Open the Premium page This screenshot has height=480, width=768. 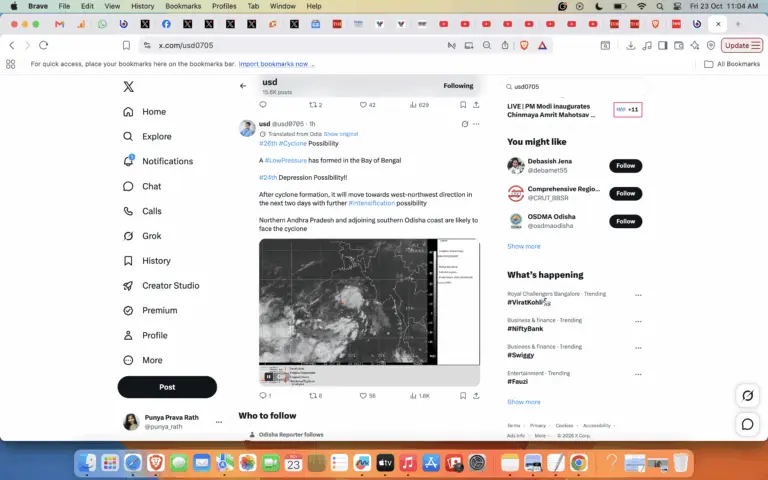[x=150, y=311]
